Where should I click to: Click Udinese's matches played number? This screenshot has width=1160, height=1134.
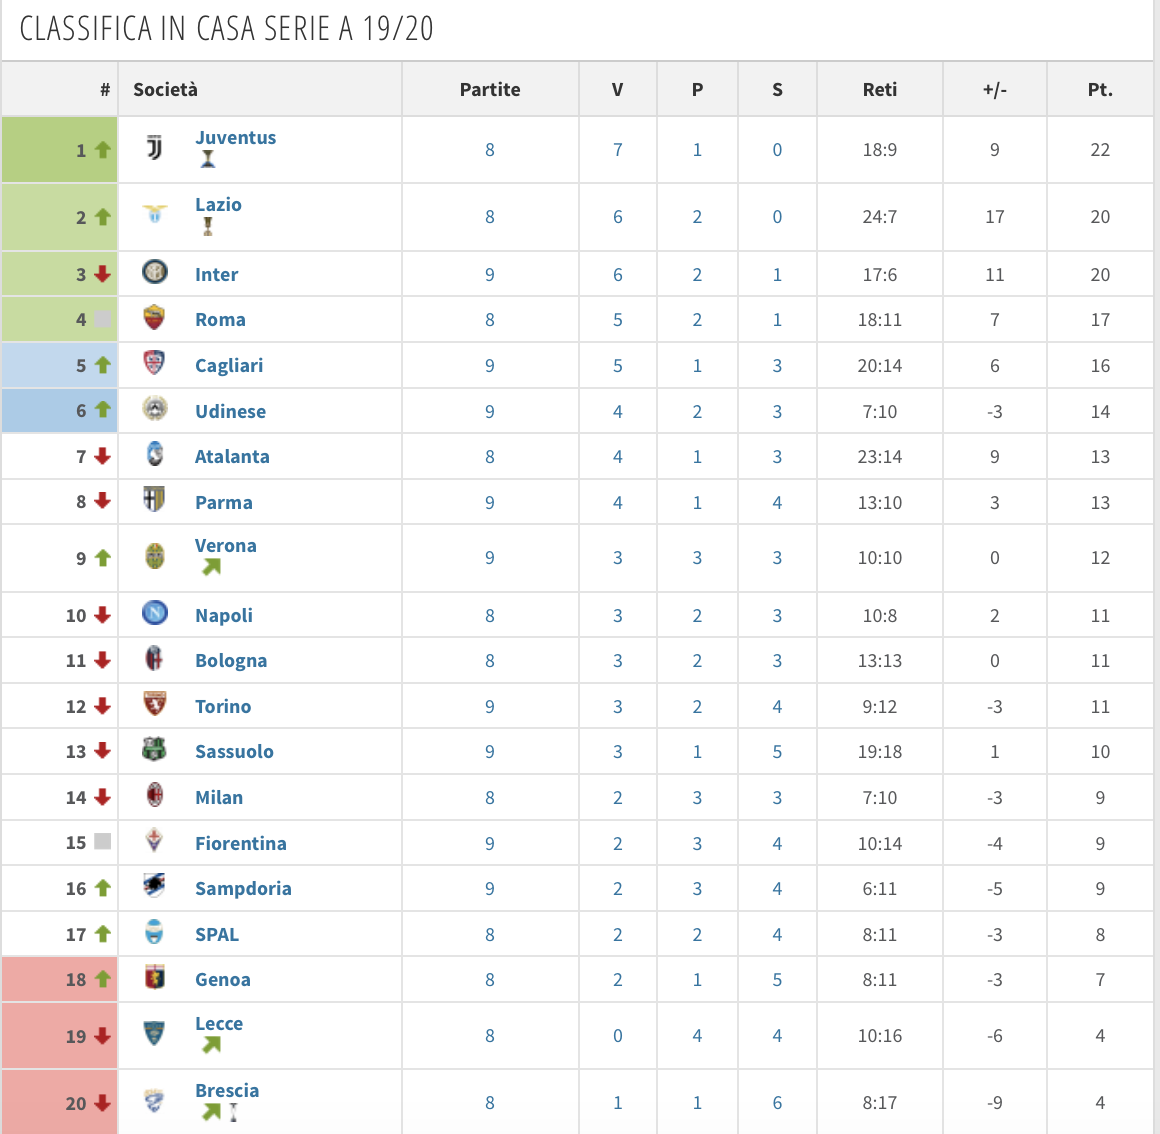click(x=490, y=412)
